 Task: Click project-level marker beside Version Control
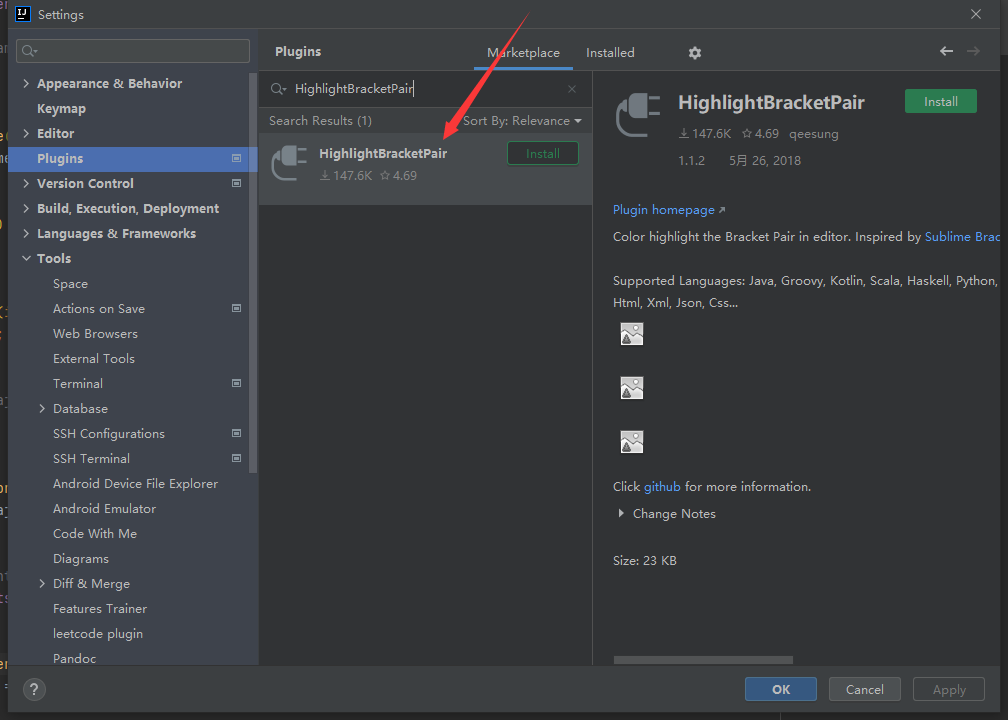(x=237, y=183)
